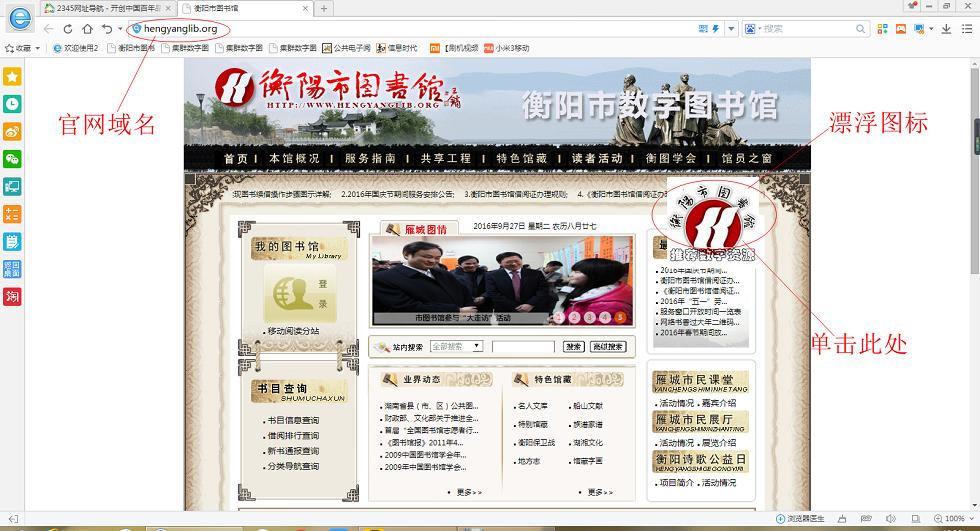Open the undo history dropdown arrow

point(120,29)
